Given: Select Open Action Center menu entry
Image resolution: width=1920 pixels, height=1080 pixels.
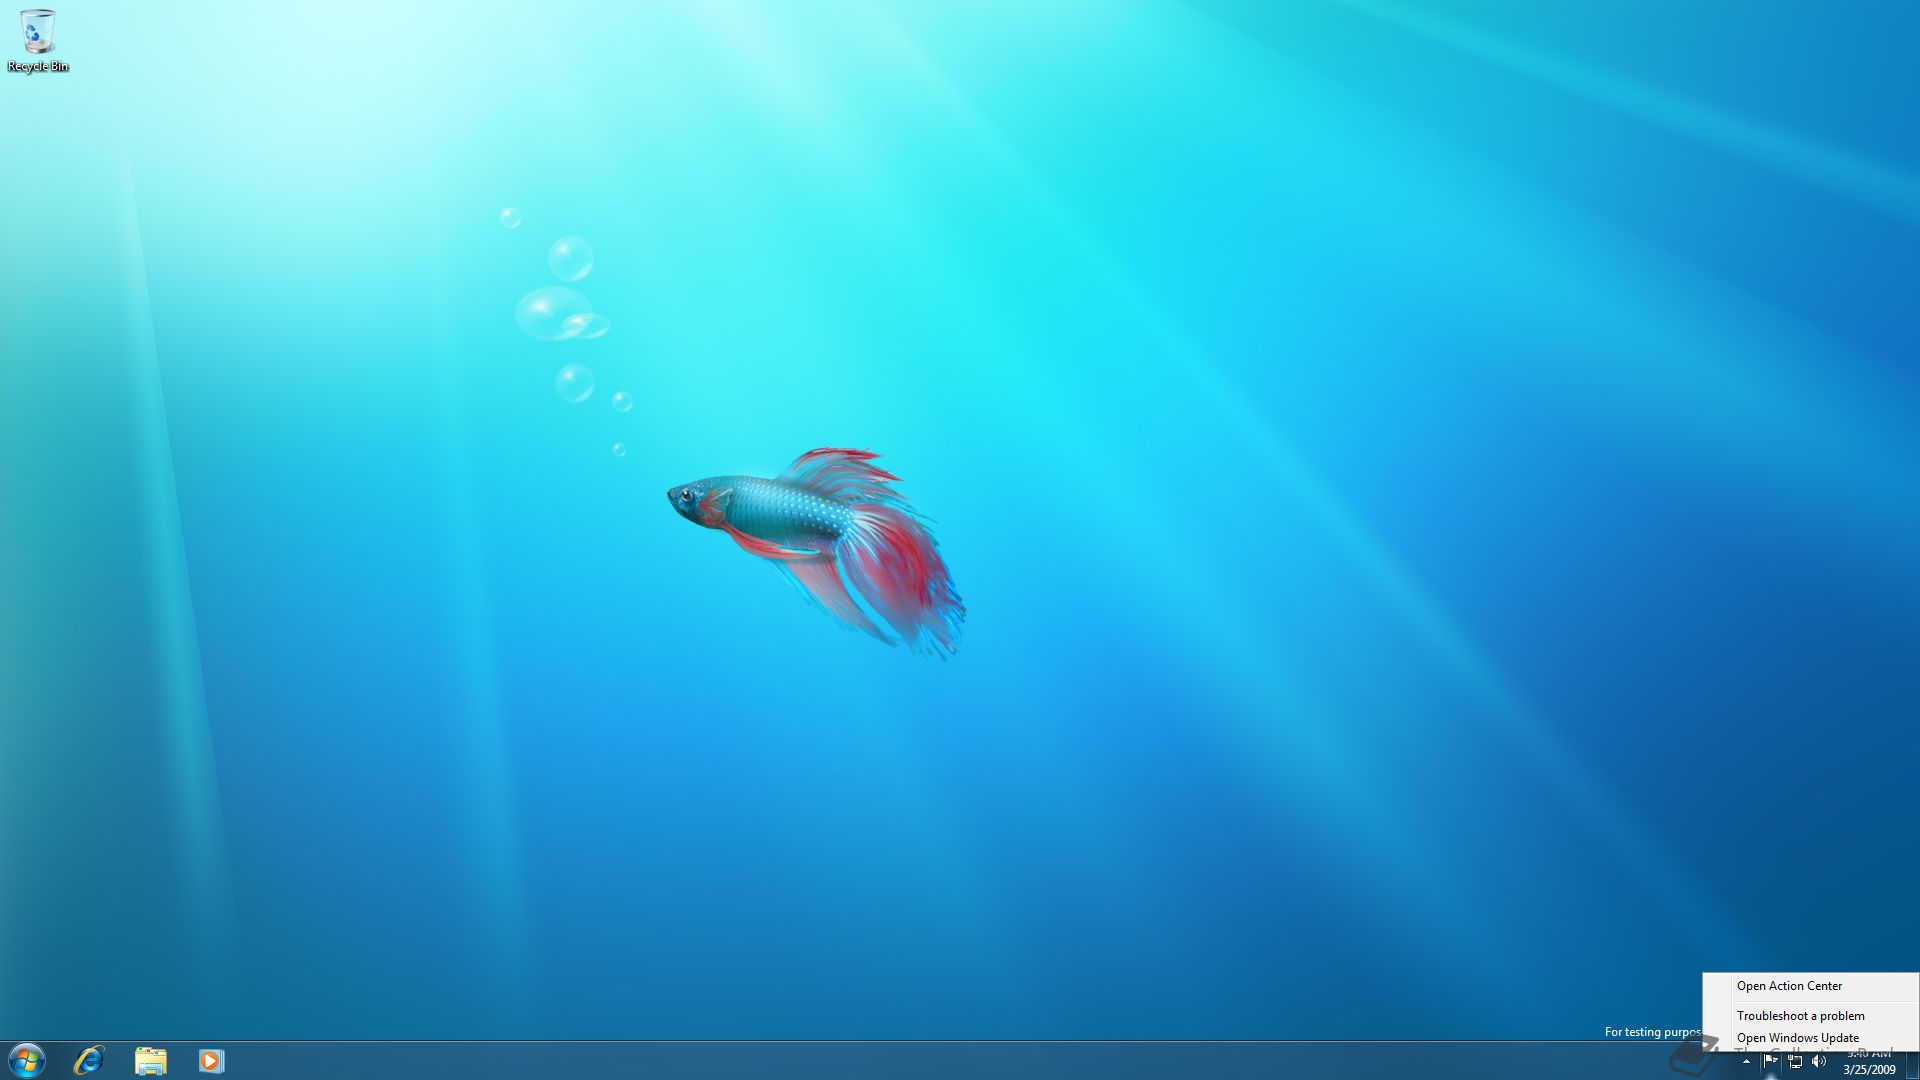Looking at the screenshot, I should point(1810,986).
